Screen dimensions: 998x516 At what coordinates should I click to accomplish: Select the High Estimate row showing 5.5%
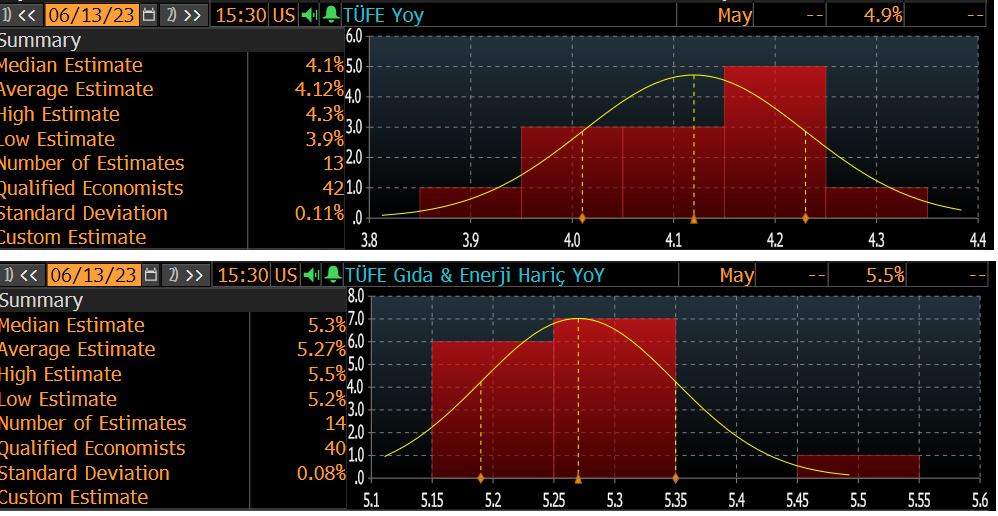tap(173, 374)
